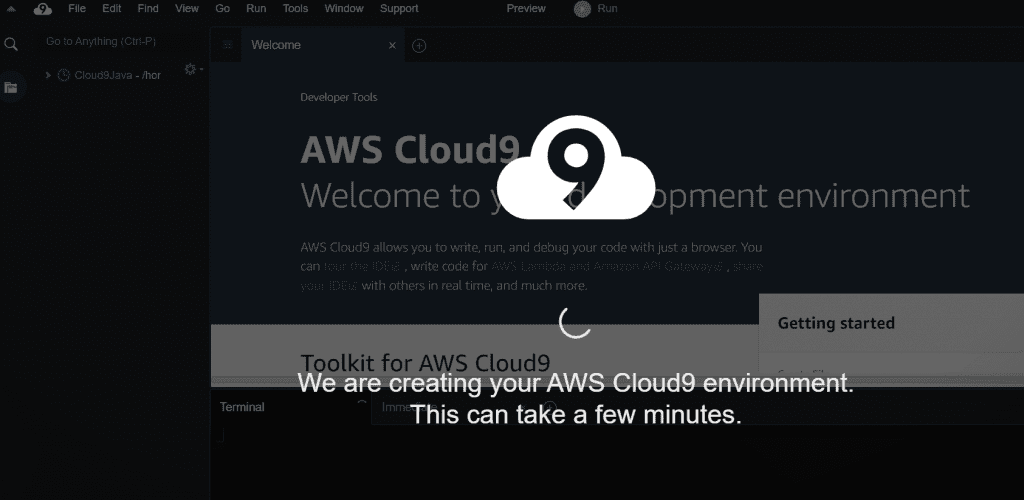The width and height of the screenshot is (1024, 500).
Task: Open the Support menu
Action: [399, 9]
